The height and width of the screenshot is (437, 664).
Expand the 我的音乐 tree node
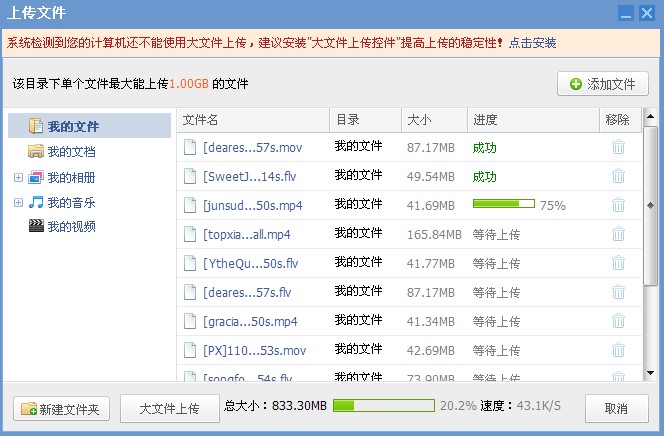tap(18, 203)
